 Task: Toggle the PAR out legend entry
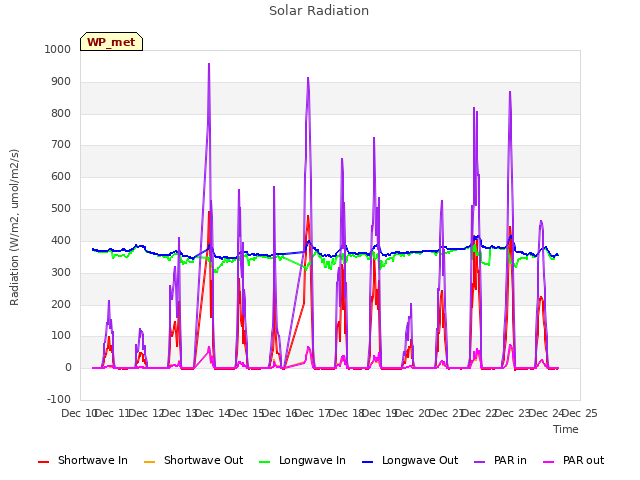573,460
